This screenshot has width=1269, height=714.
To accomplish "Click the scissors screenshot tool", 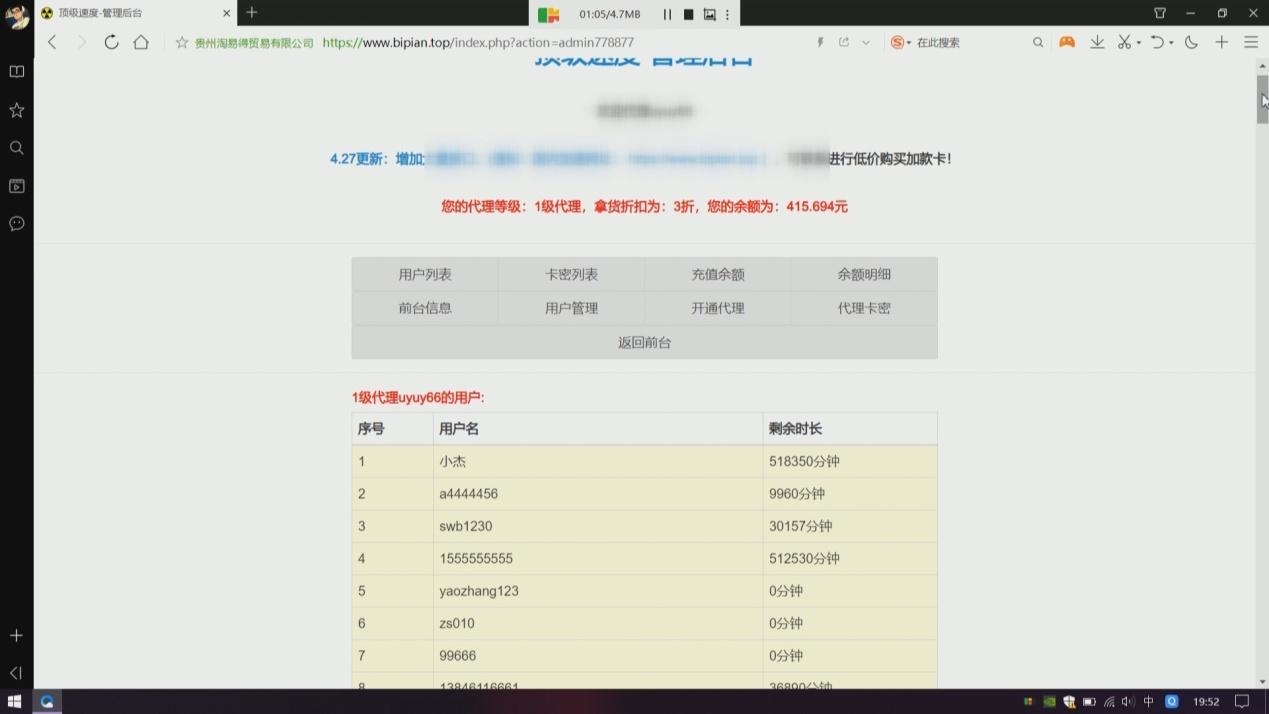I will tap(1124, 42).
